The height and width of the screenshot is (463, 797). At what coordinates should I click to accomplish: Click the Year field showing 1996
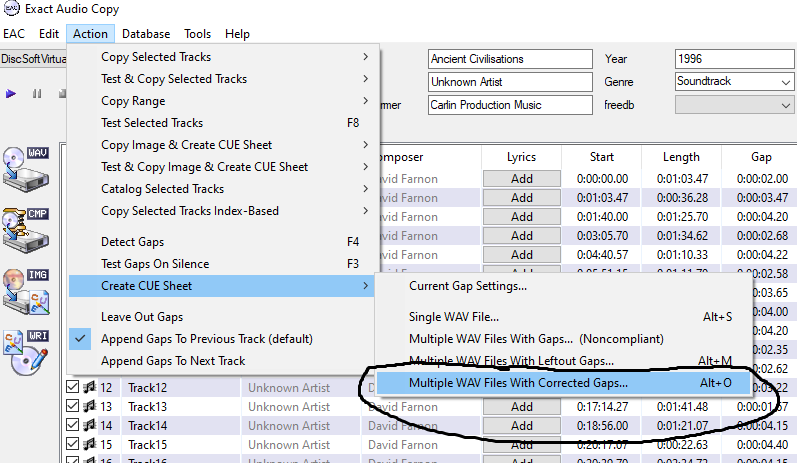(734, 59)
